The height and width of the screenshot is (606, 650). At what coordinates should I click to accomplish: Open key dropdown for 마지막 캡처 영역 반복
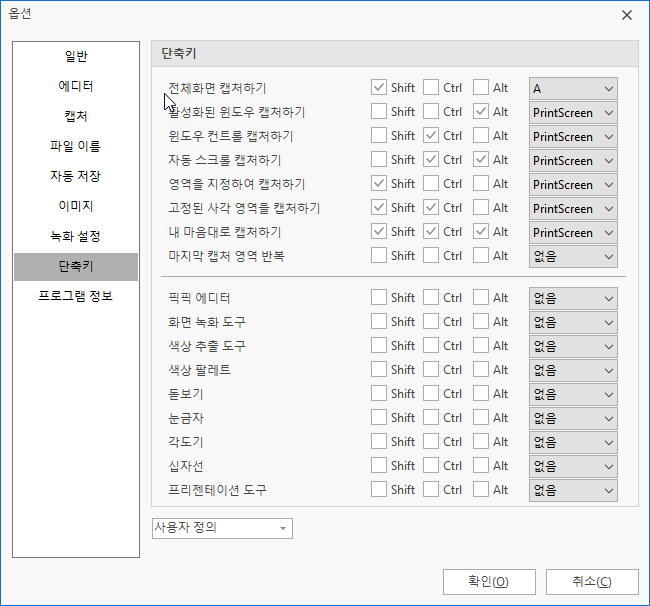pos(573,257)
